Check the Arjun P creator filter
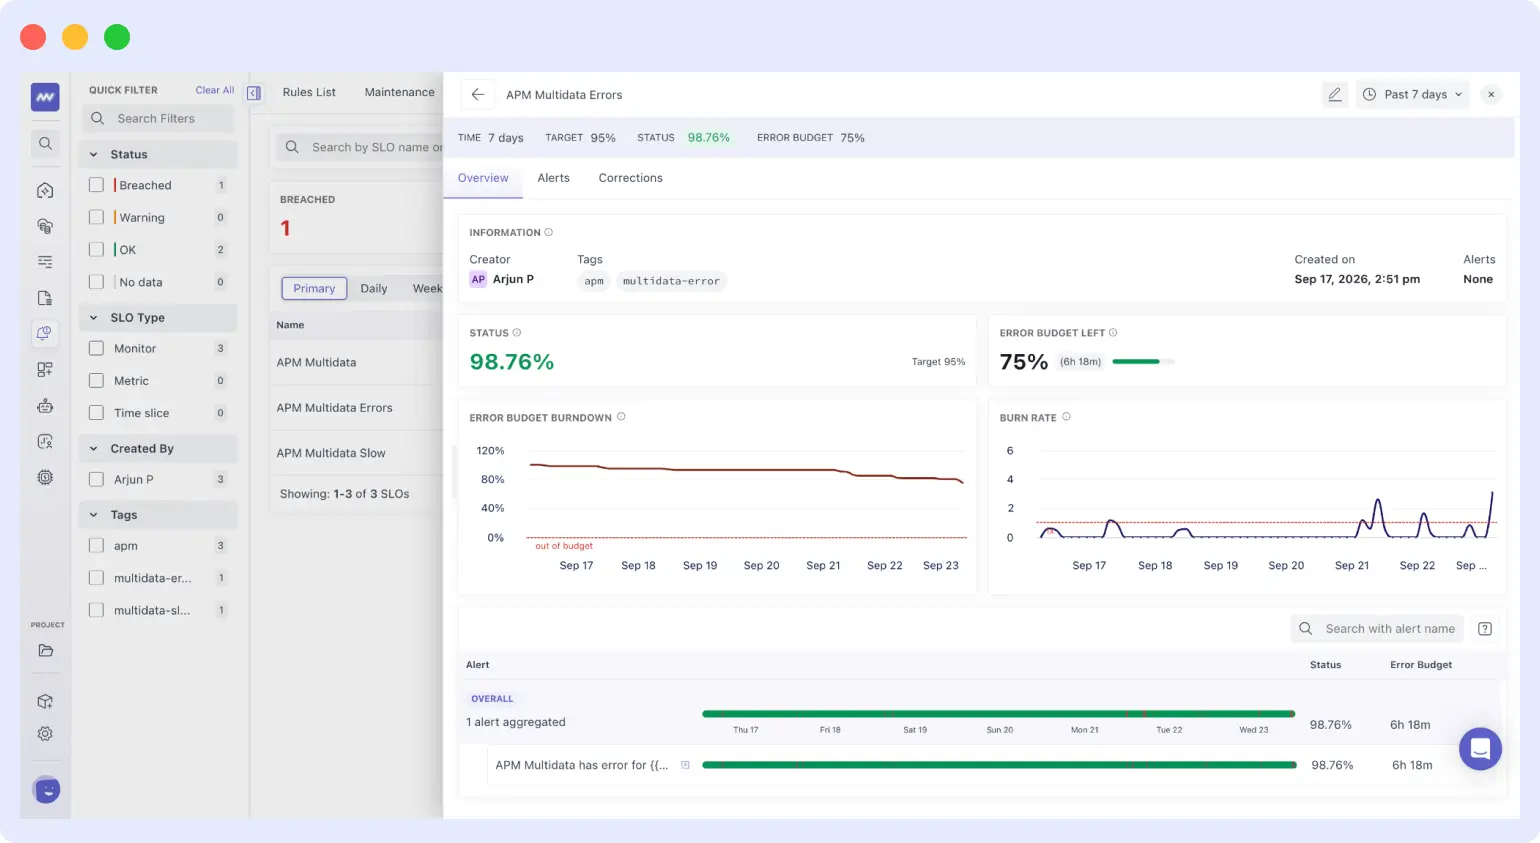 (x=96, y=479)
